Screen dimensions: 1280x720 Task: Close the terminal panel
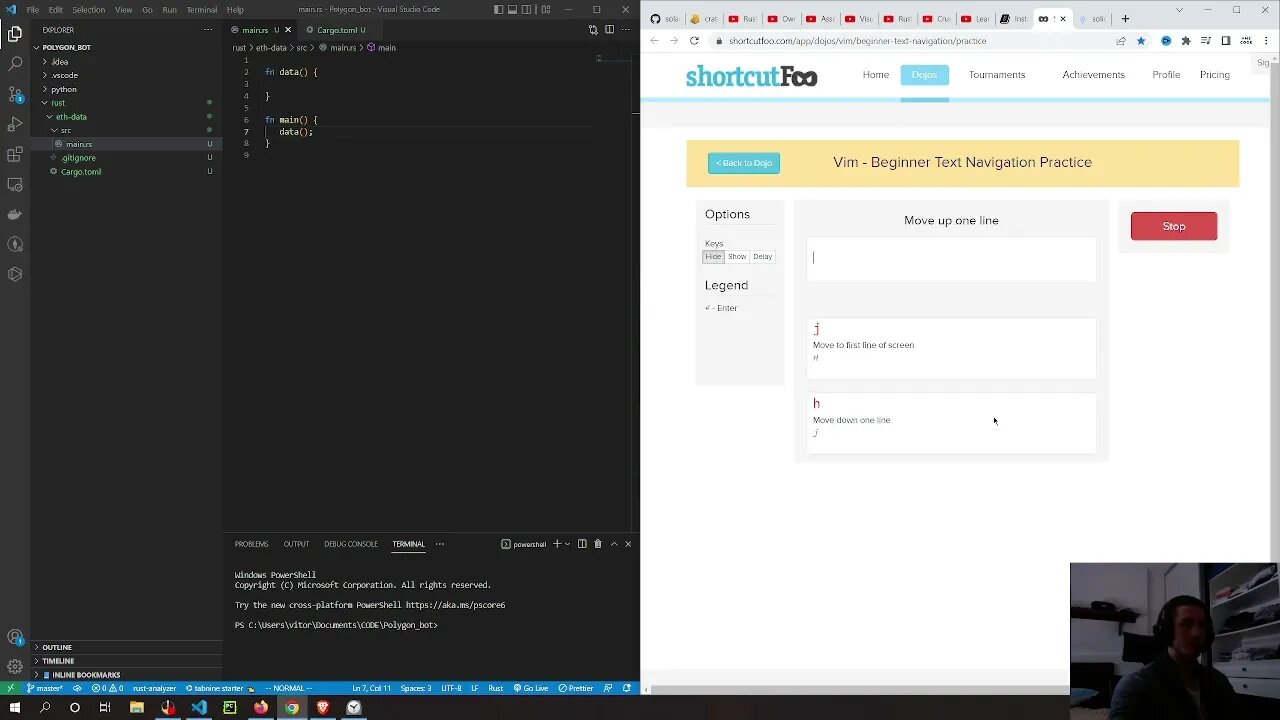[628, 544]
